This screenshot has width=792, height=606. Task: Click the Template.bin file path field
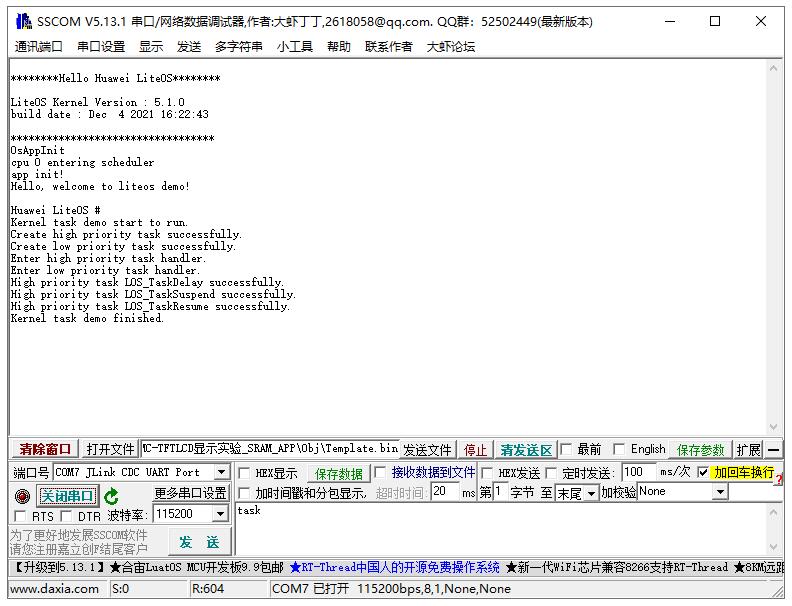click(270, 448)
